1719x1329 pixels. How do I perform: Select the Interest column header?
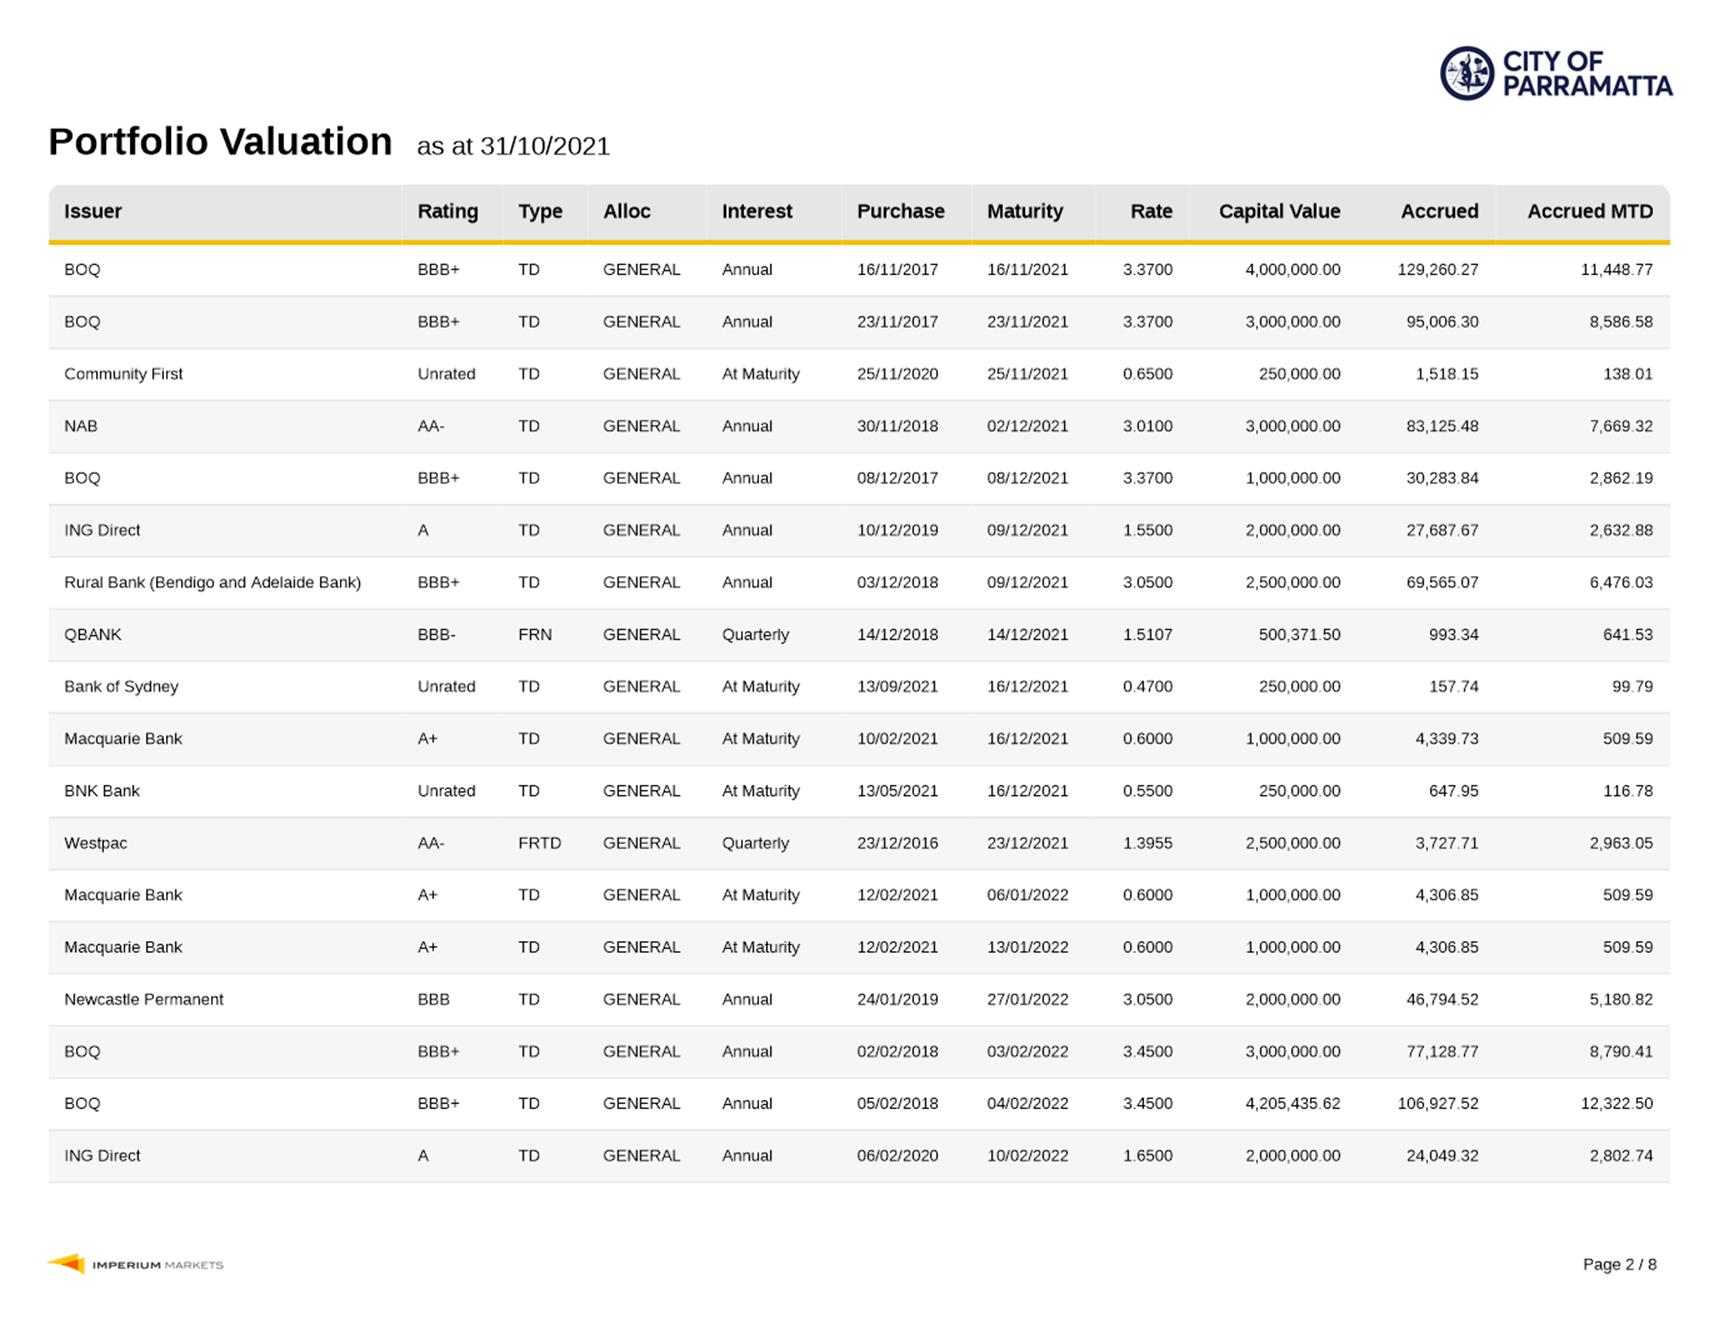pyautogui.click(x=757, y=211)
